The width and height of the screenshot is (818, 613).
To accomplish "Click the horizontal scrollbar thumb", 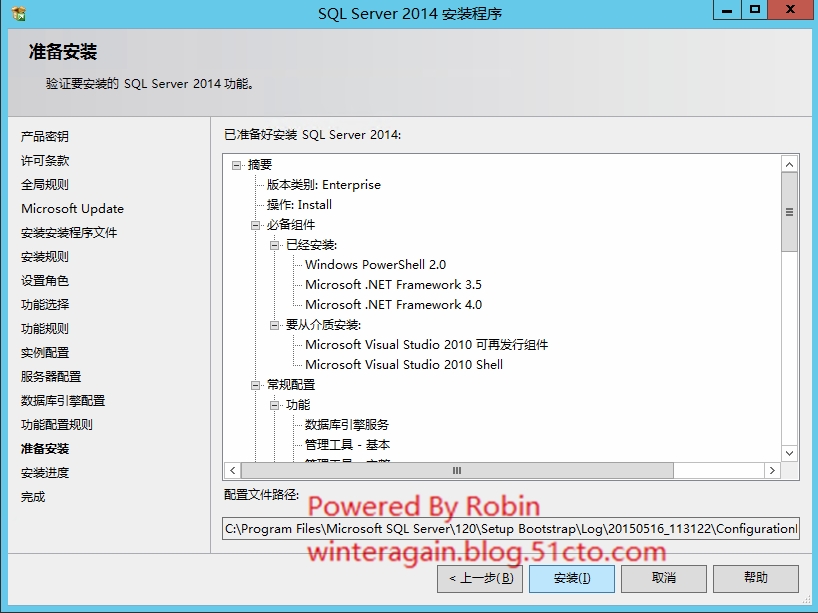I will pyautogui.click(x=457, y=471).
